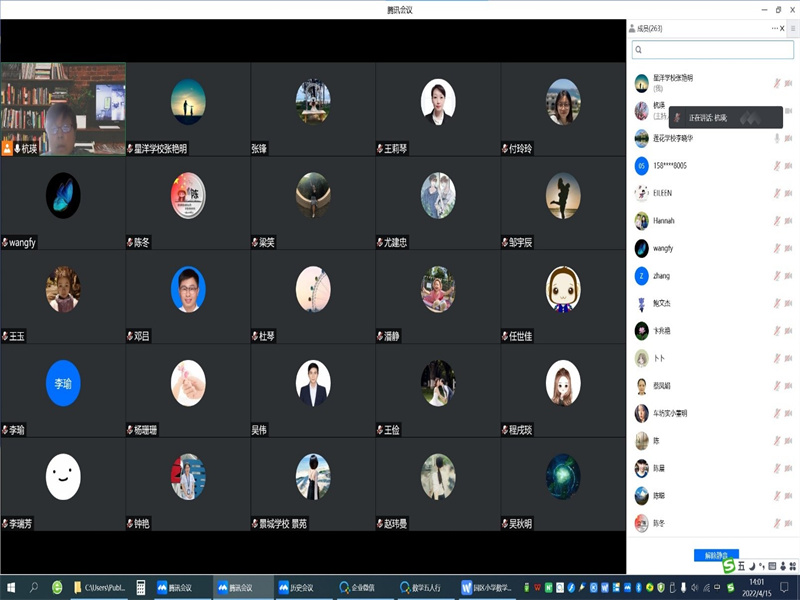Select the 星洋学校张艳明 participant tile
The height and width of the screenshot is (600, 800).
click(188, 109)
